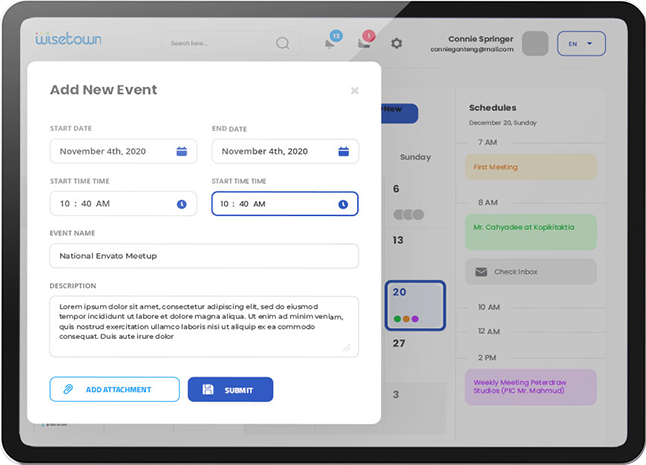The height and width of the screenshot is (465, 646).
Task: Click into the Description text area
Action: (204, 326)
